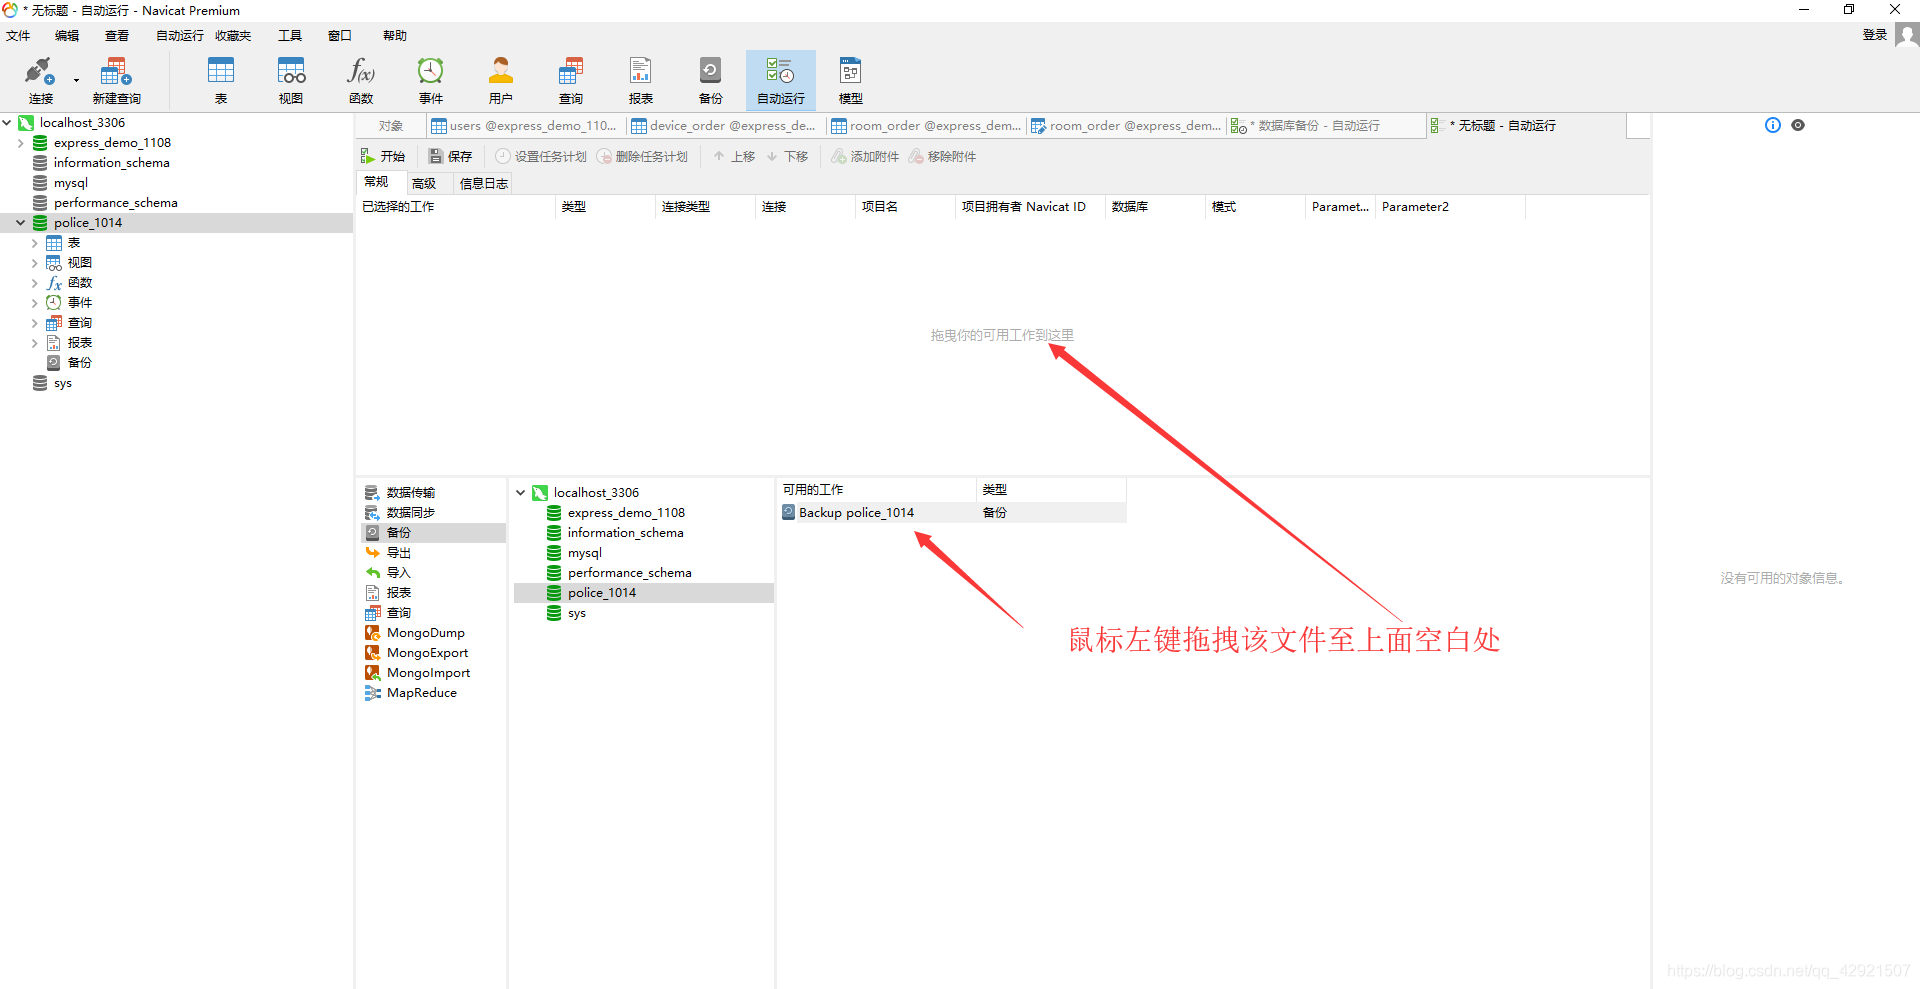
Task: Open the 编辑 menu
Action: point(67,36)
